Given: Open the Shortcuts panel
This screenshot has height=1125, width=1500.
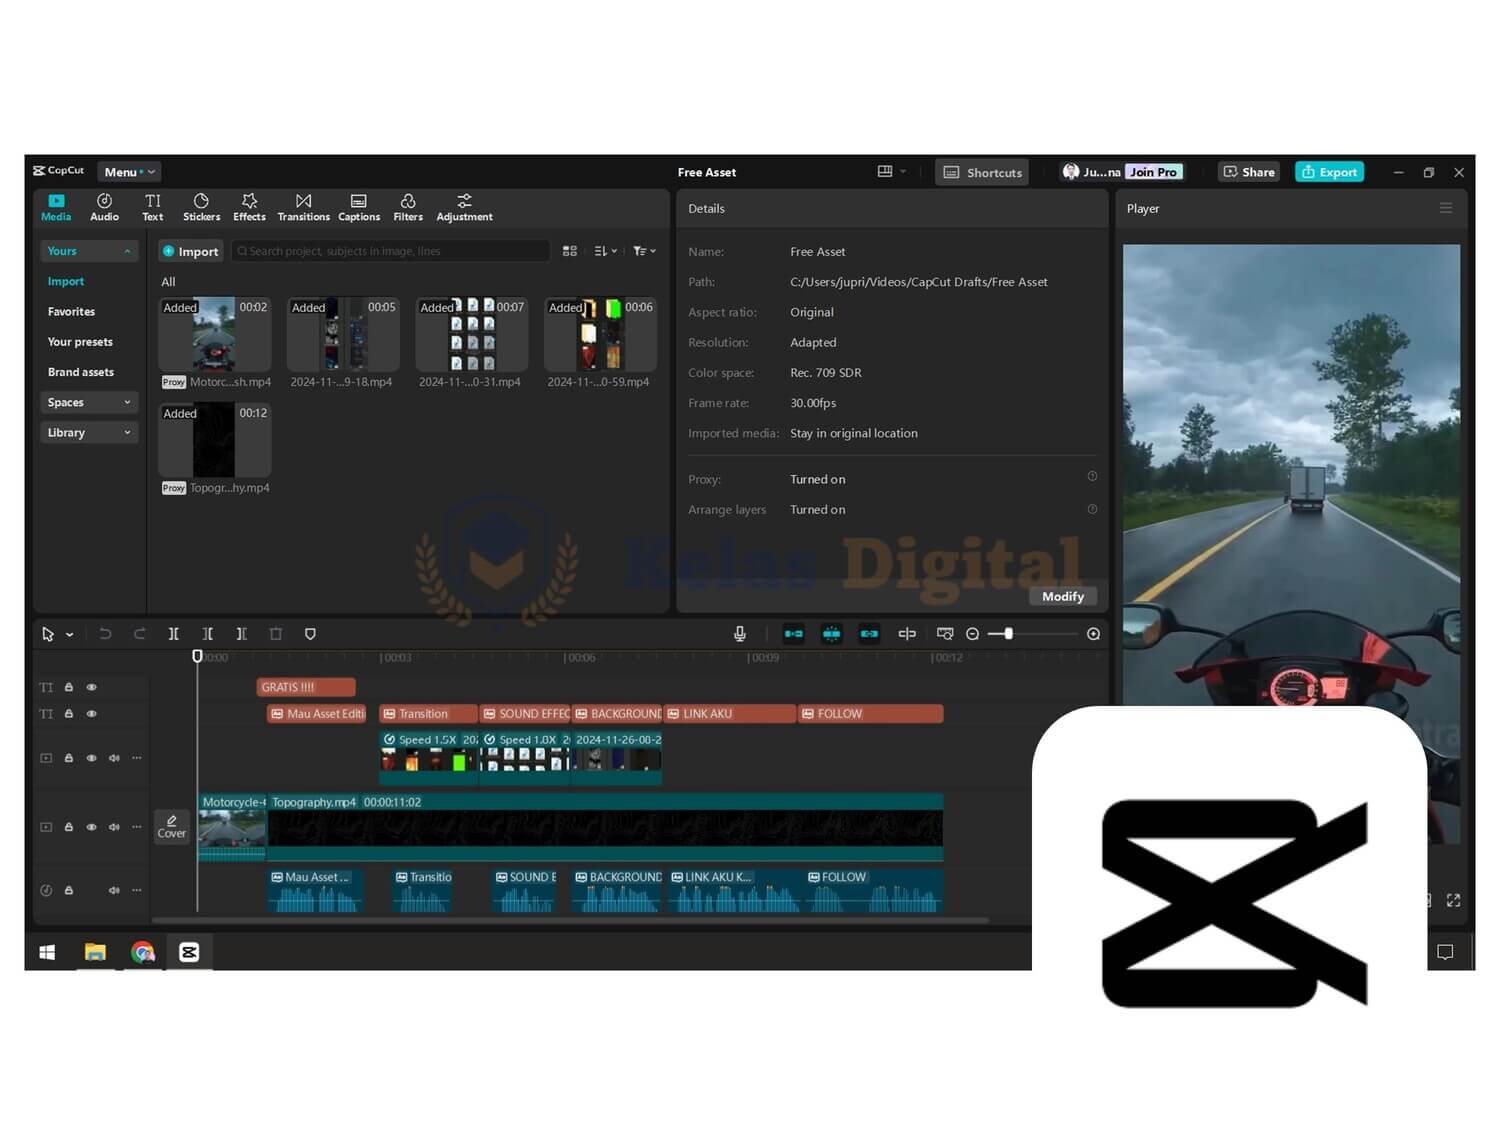Looking at the screenshot, I should tap(982, 172).
